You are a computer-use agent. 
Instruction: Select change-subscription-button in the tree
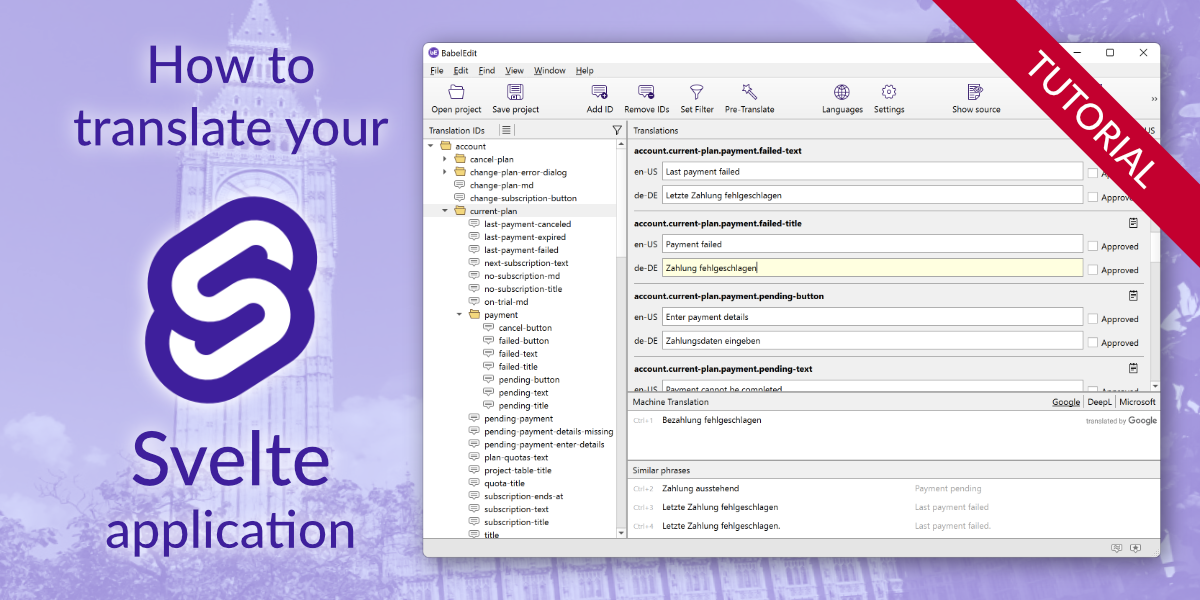pos(523,198)
